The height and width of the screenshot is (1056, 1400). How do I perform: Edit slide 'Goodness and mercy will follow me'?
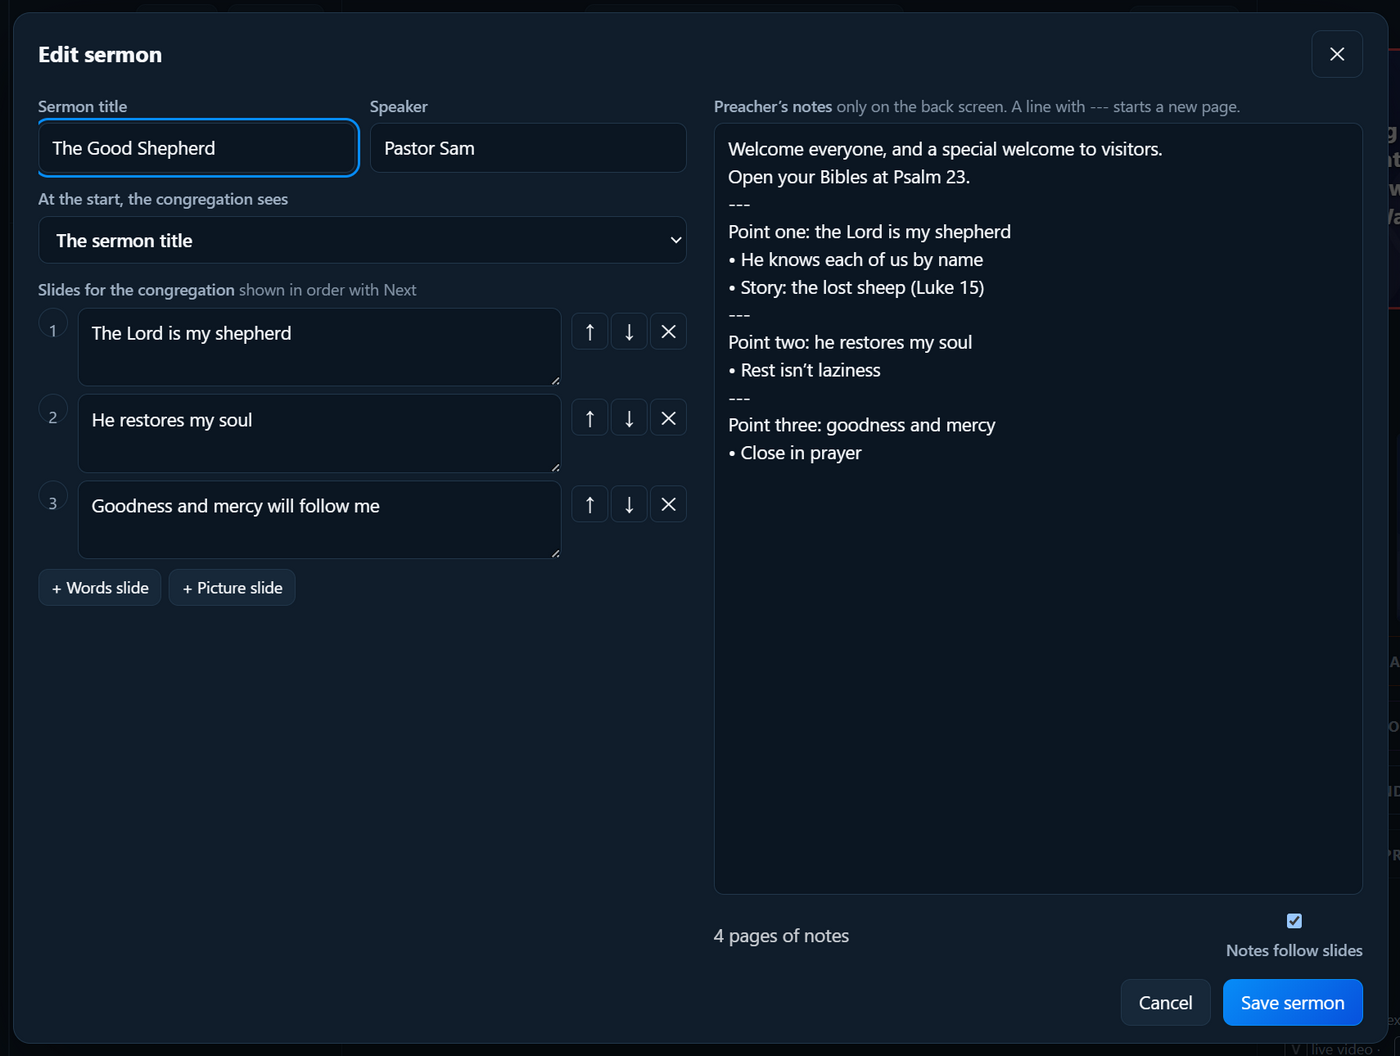click(x=319, y=520)
